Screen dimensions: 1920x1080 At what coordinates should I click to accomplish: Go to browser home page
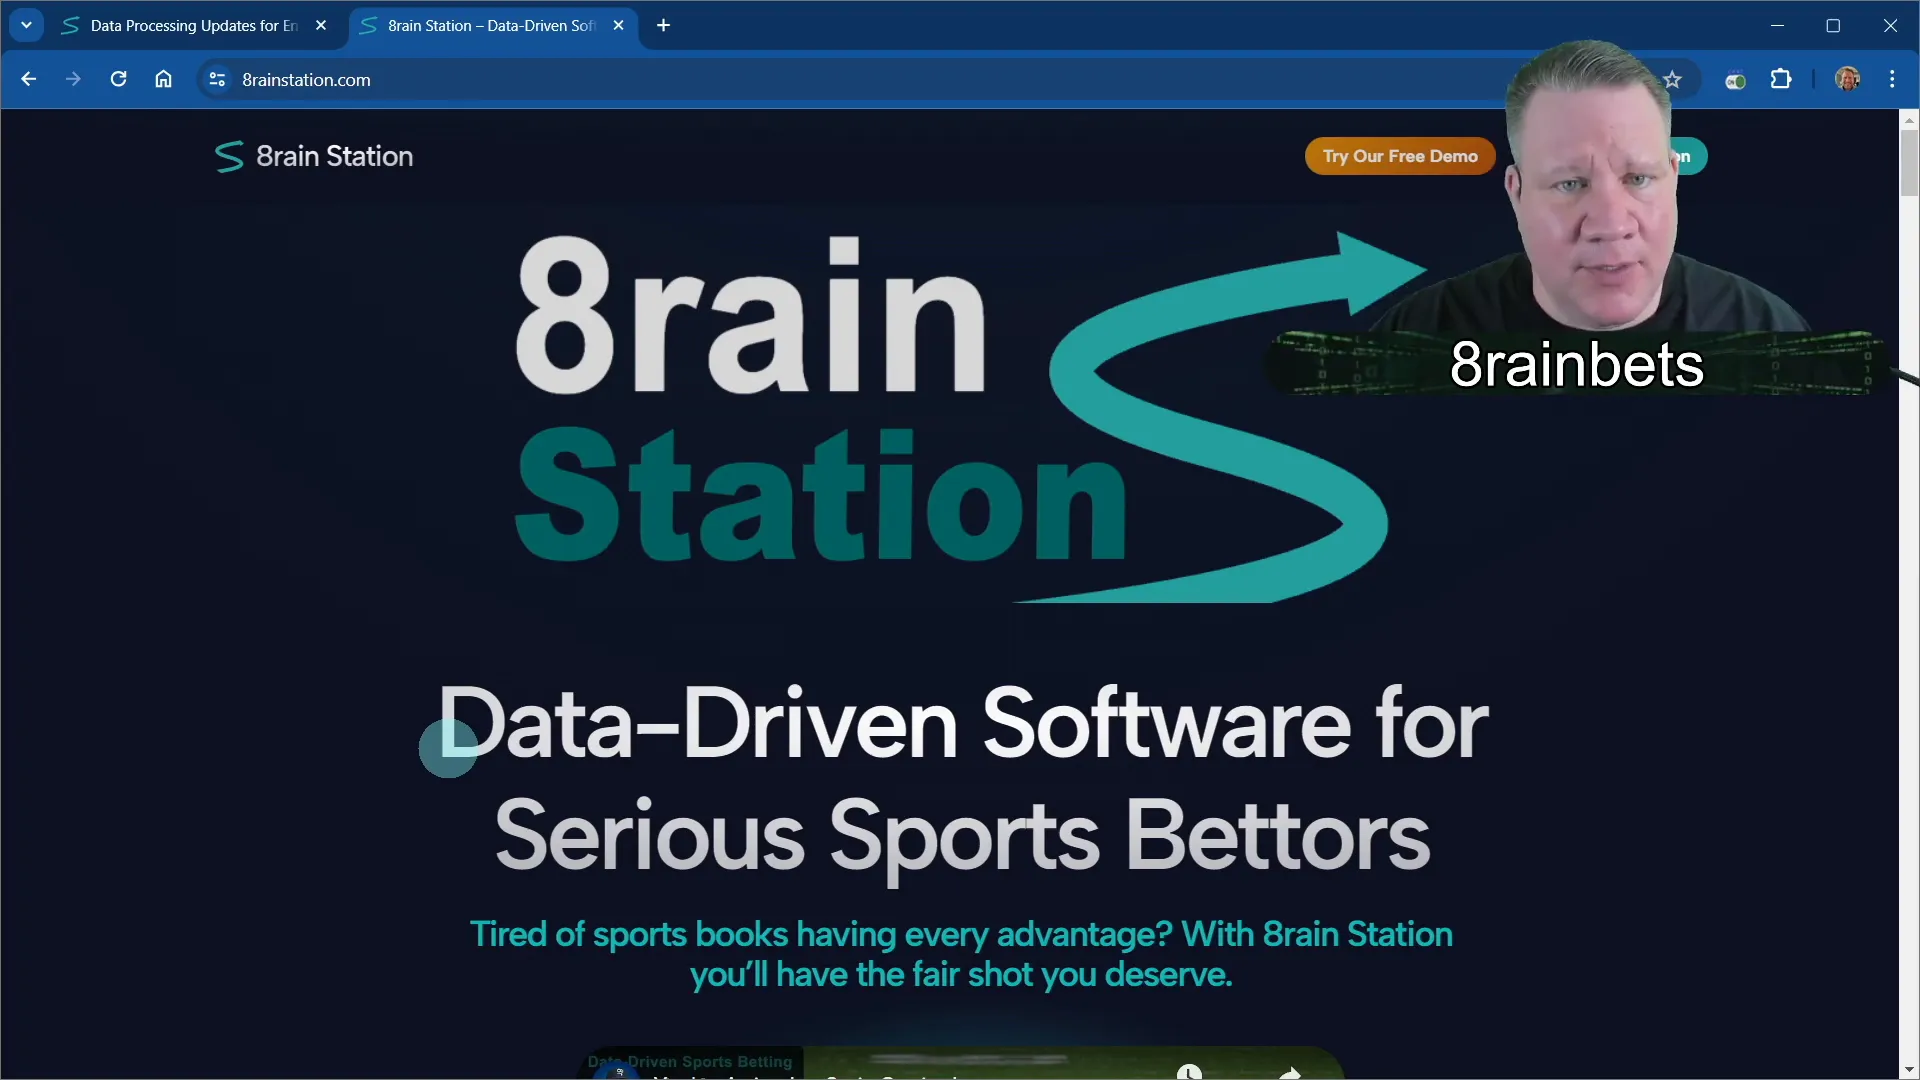coord(163,79)
